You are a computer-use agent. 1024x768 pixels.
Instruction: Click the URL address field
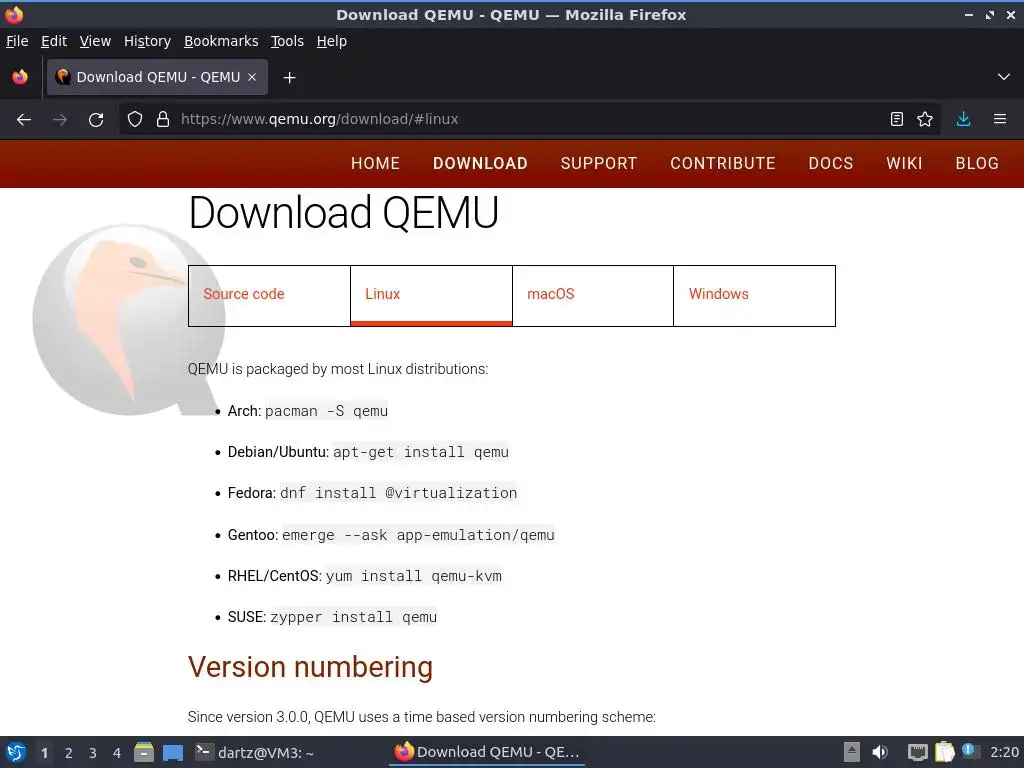tap(529, 120)
